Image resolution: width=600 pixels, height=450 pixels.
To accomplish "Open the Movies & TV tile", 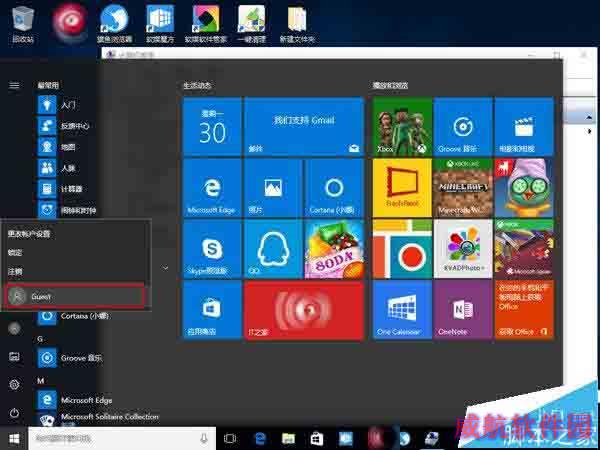I will [524, 127].
